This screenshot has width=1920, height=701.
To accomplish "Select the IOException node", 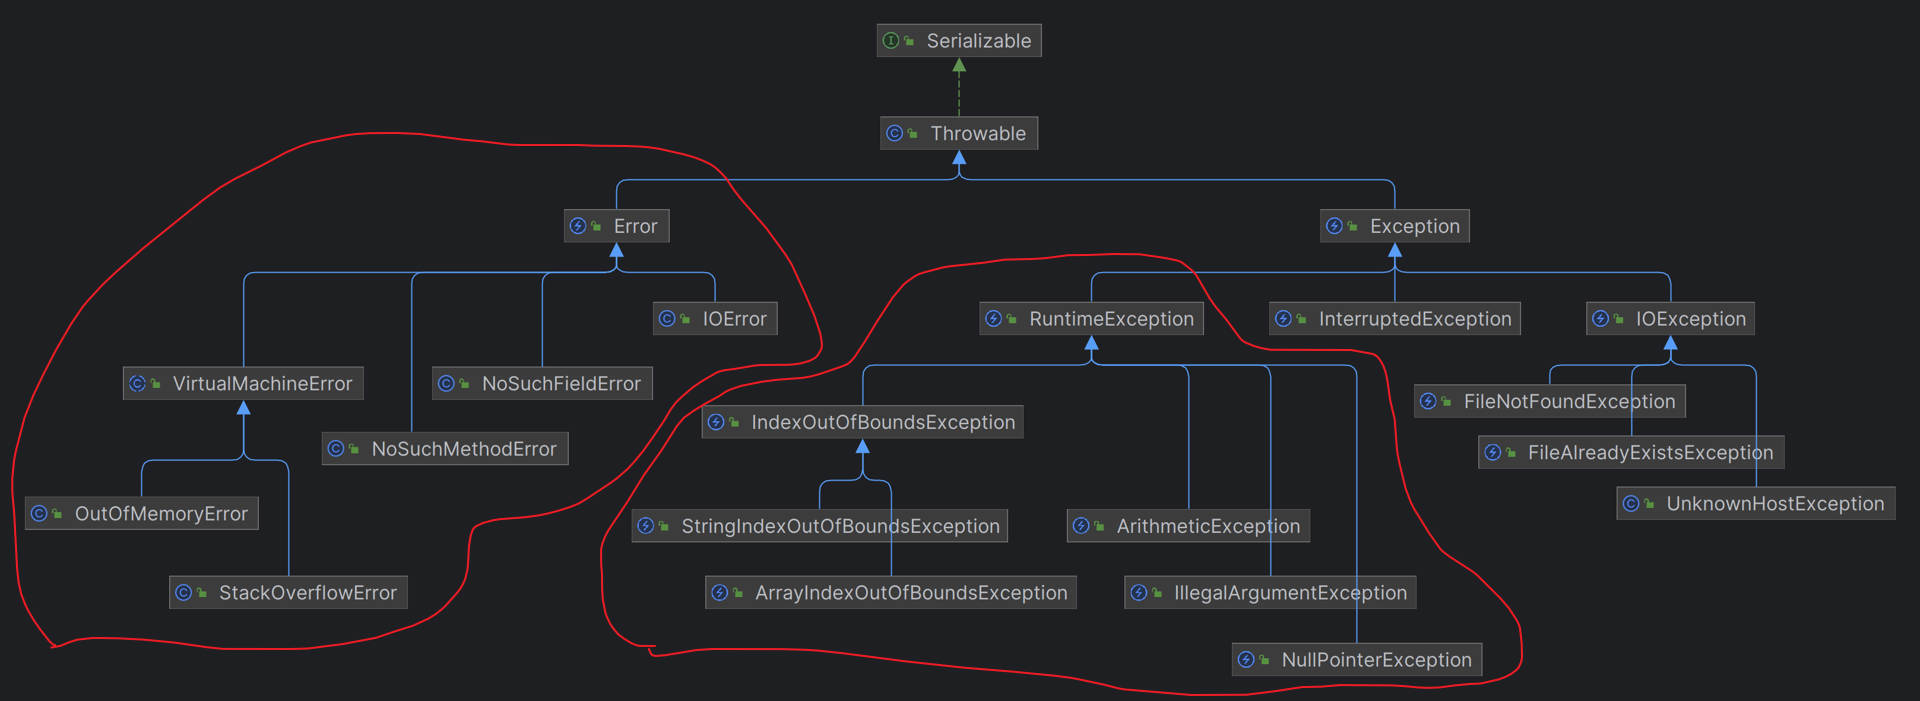I will [1671, 319].
